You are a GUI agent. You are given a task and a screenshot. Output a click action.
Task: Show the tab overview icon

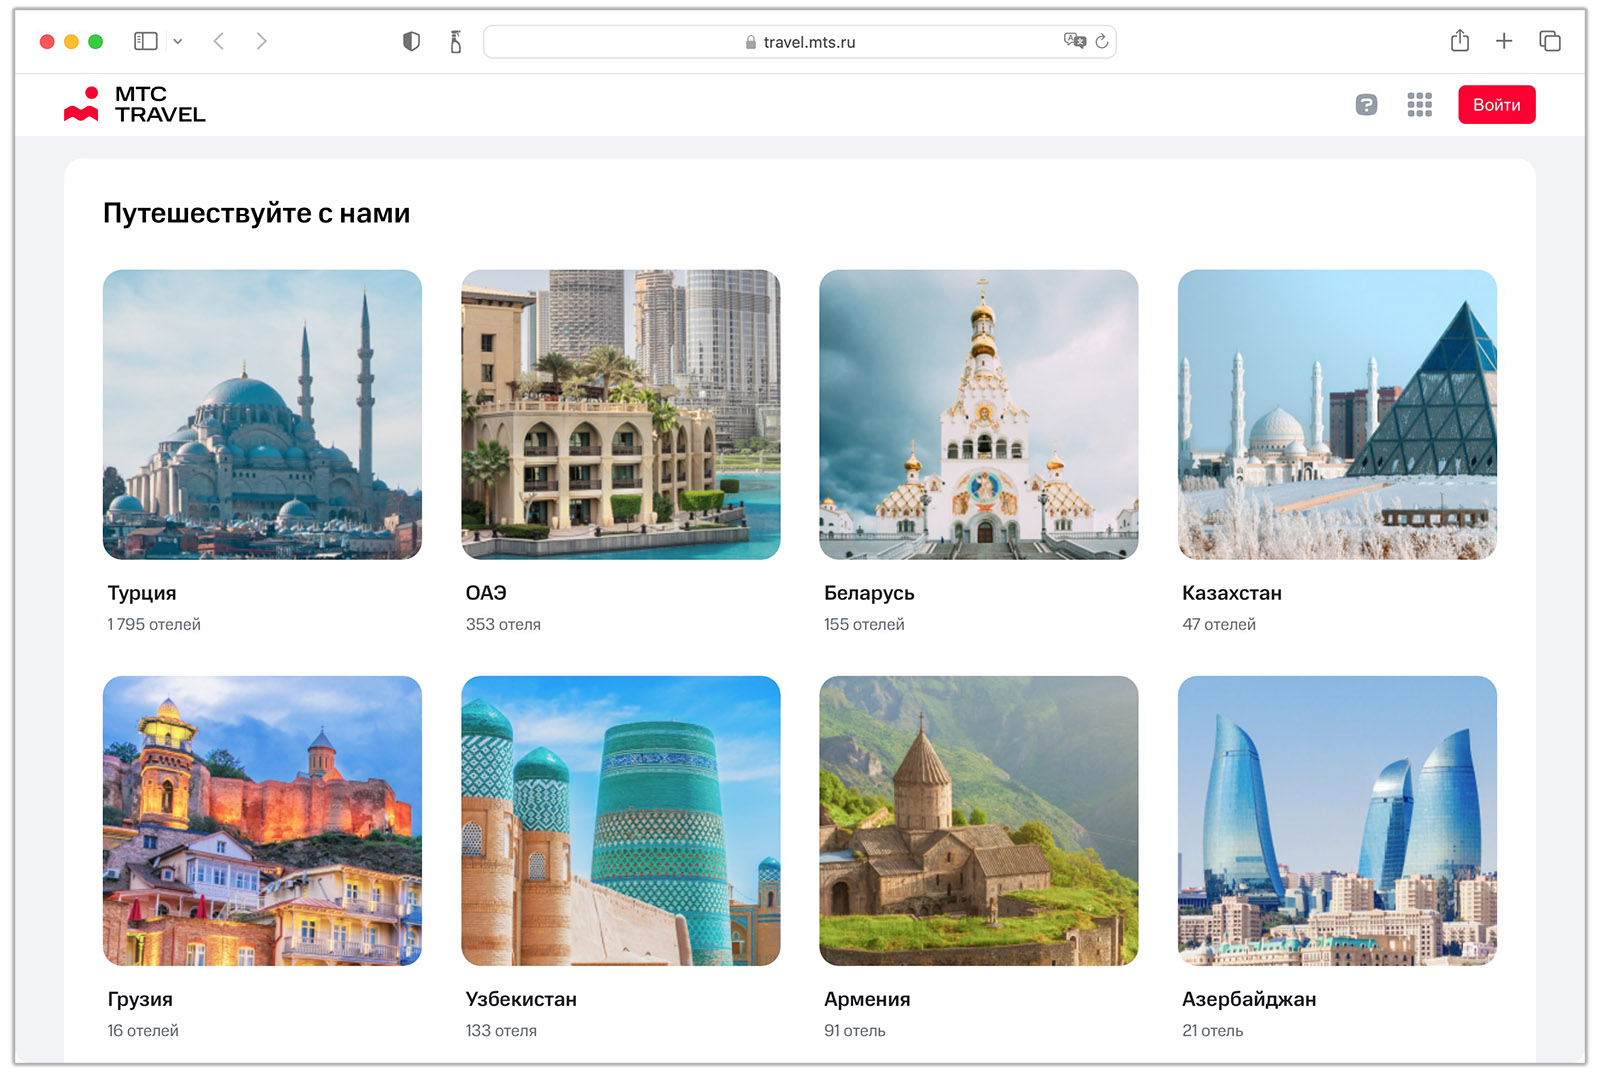tap(1549, 41)
